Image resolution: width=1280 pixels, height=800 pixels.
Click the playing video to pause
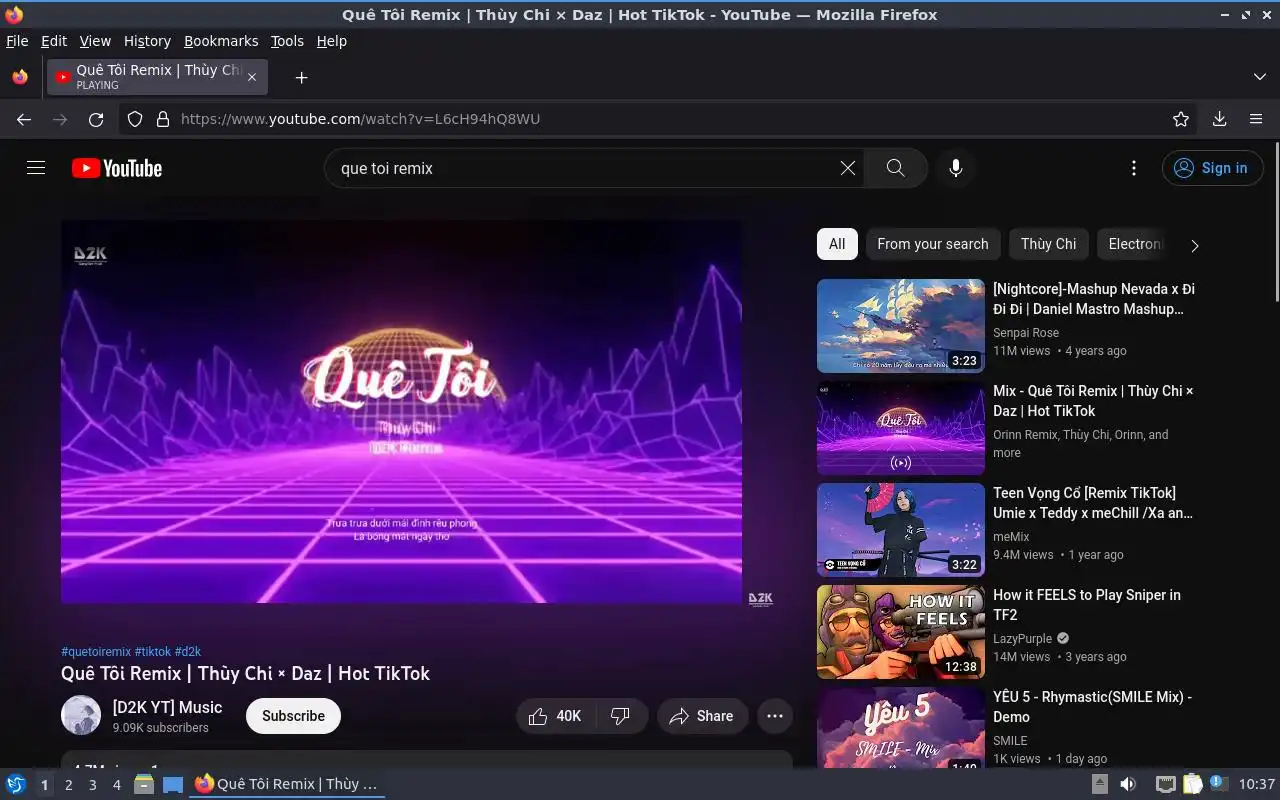tap(401, 412)
